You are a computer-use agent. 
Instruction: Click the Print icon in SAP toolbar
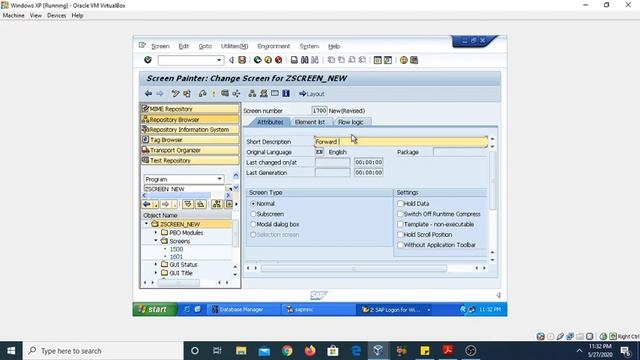point(294,60)
